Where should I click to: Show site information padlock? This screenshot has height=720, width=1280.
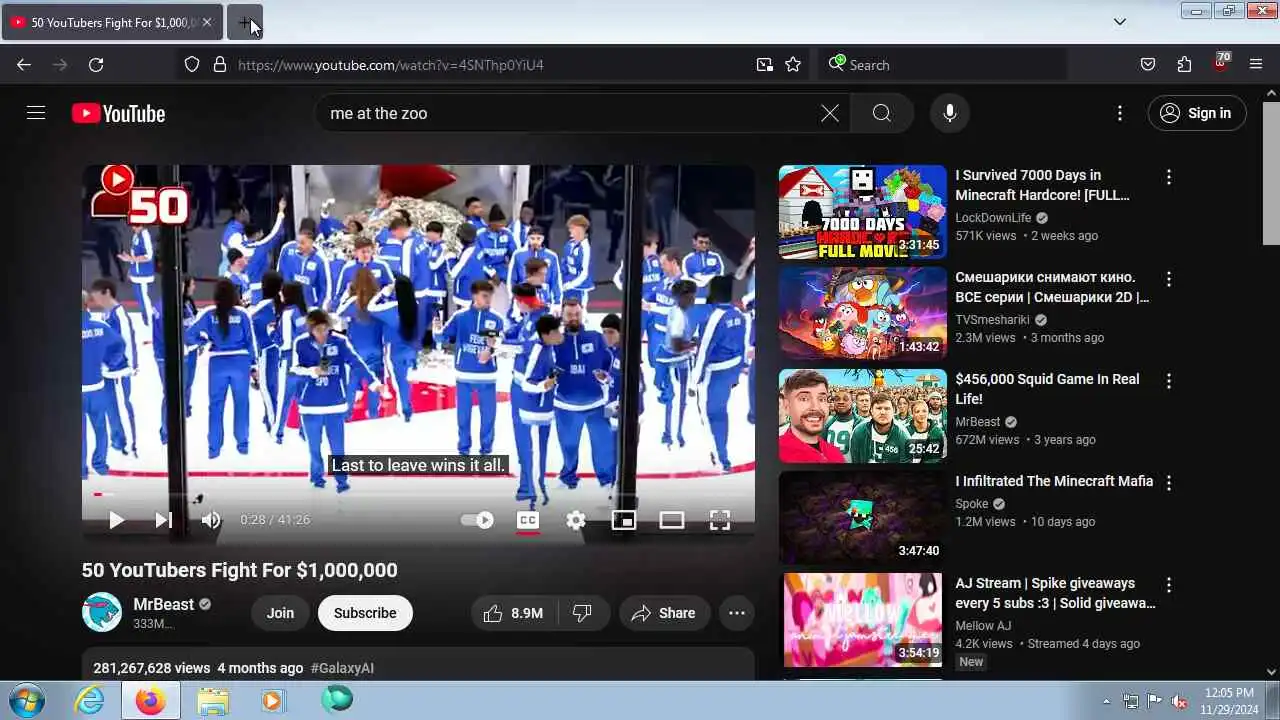click(220, 65)
